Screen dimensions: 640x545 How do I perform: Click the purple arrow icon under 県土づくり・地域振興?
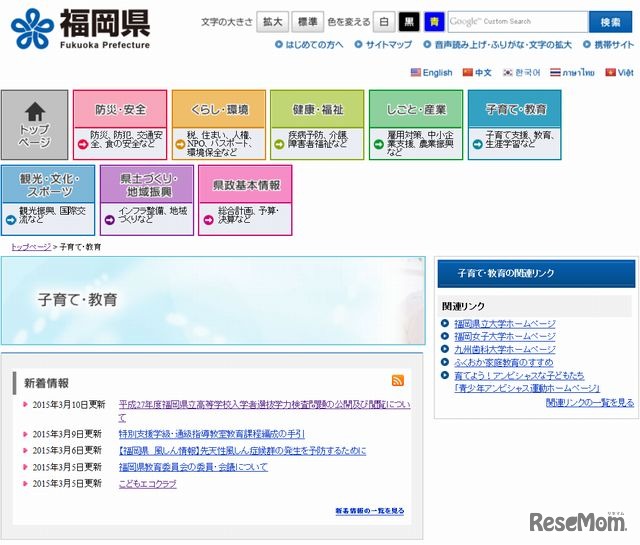coord(109,220)
